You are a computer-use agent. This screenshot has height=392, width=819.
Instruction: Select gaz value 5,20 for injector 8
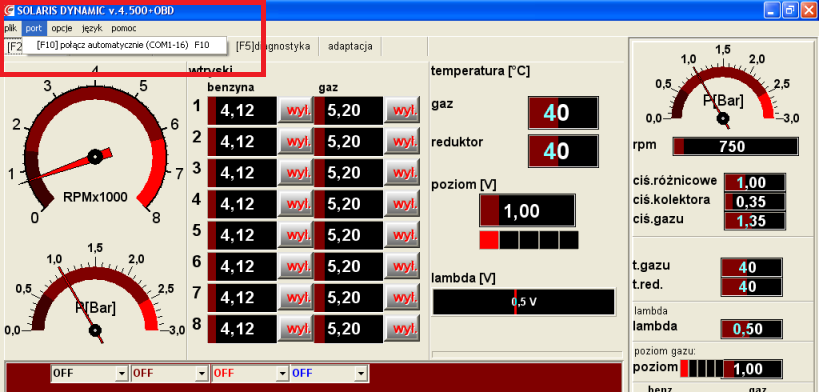(x=348, y=329)
